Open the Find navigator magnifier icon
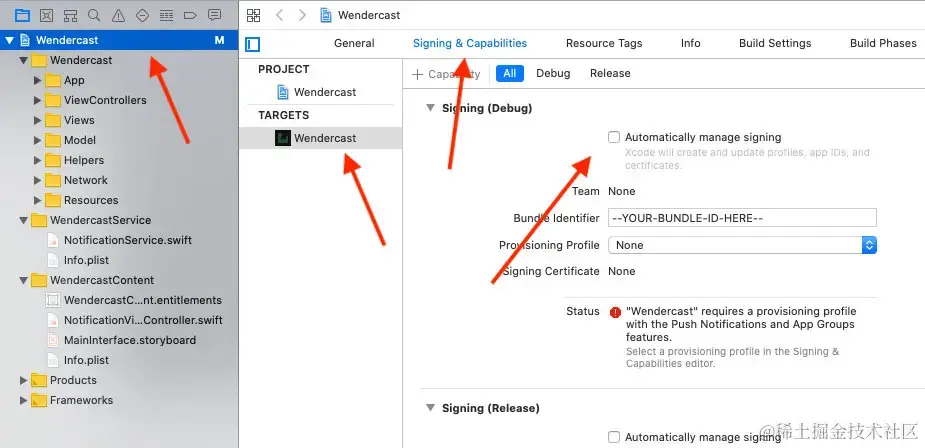 [x=94, y=15]
